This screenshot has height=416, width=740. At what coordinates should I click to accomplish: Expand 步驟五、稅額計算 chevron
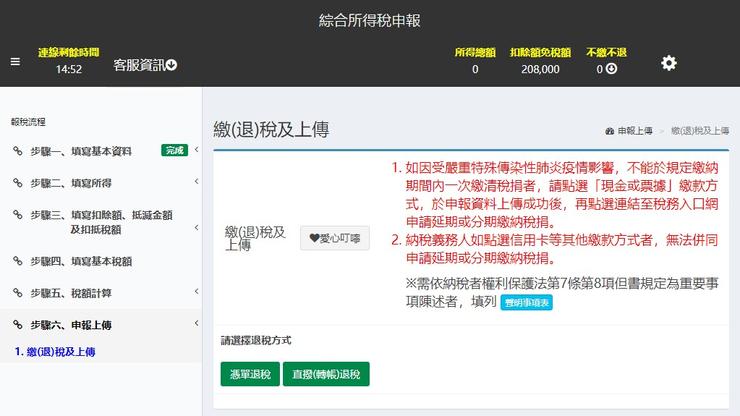click(x=196, y=293)
